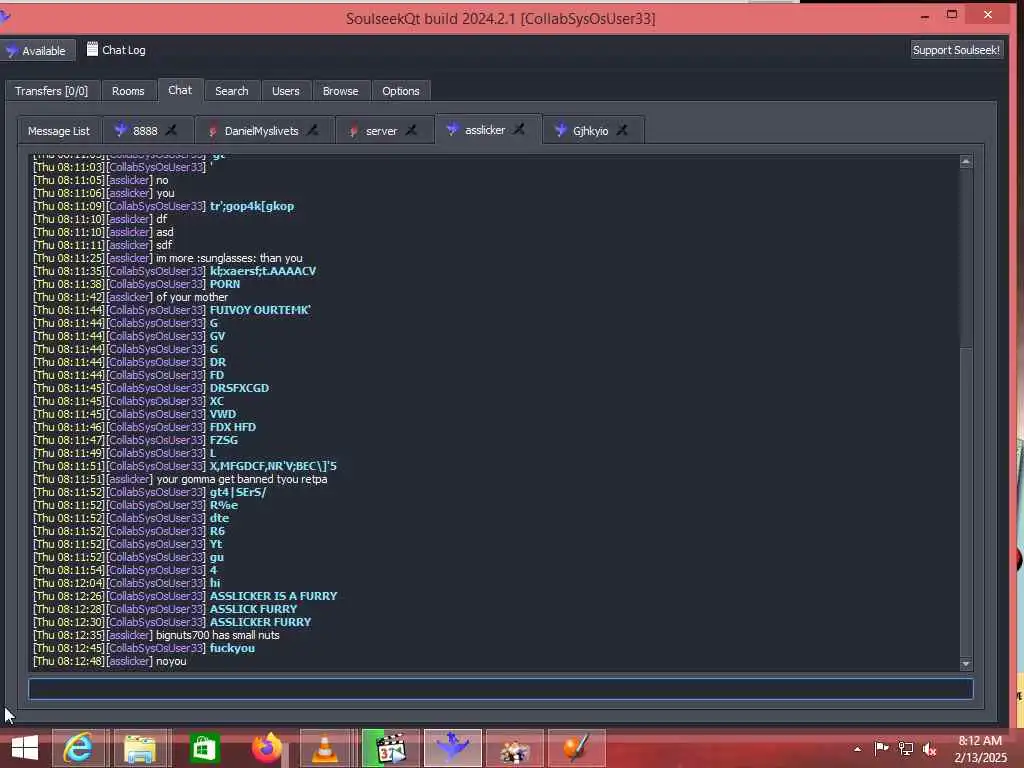Click message 'your gomma get banned tyou retpa'
The height and width of the screenshot is (768, 1024).
coord(242,479)
